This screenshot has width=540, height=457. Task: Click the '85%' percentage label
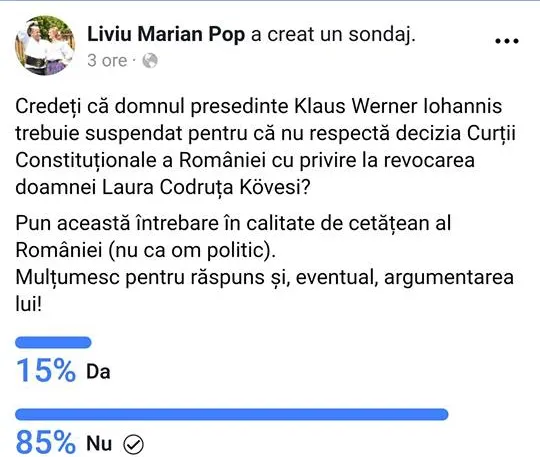pyautogui.click(x=46, y=442)
